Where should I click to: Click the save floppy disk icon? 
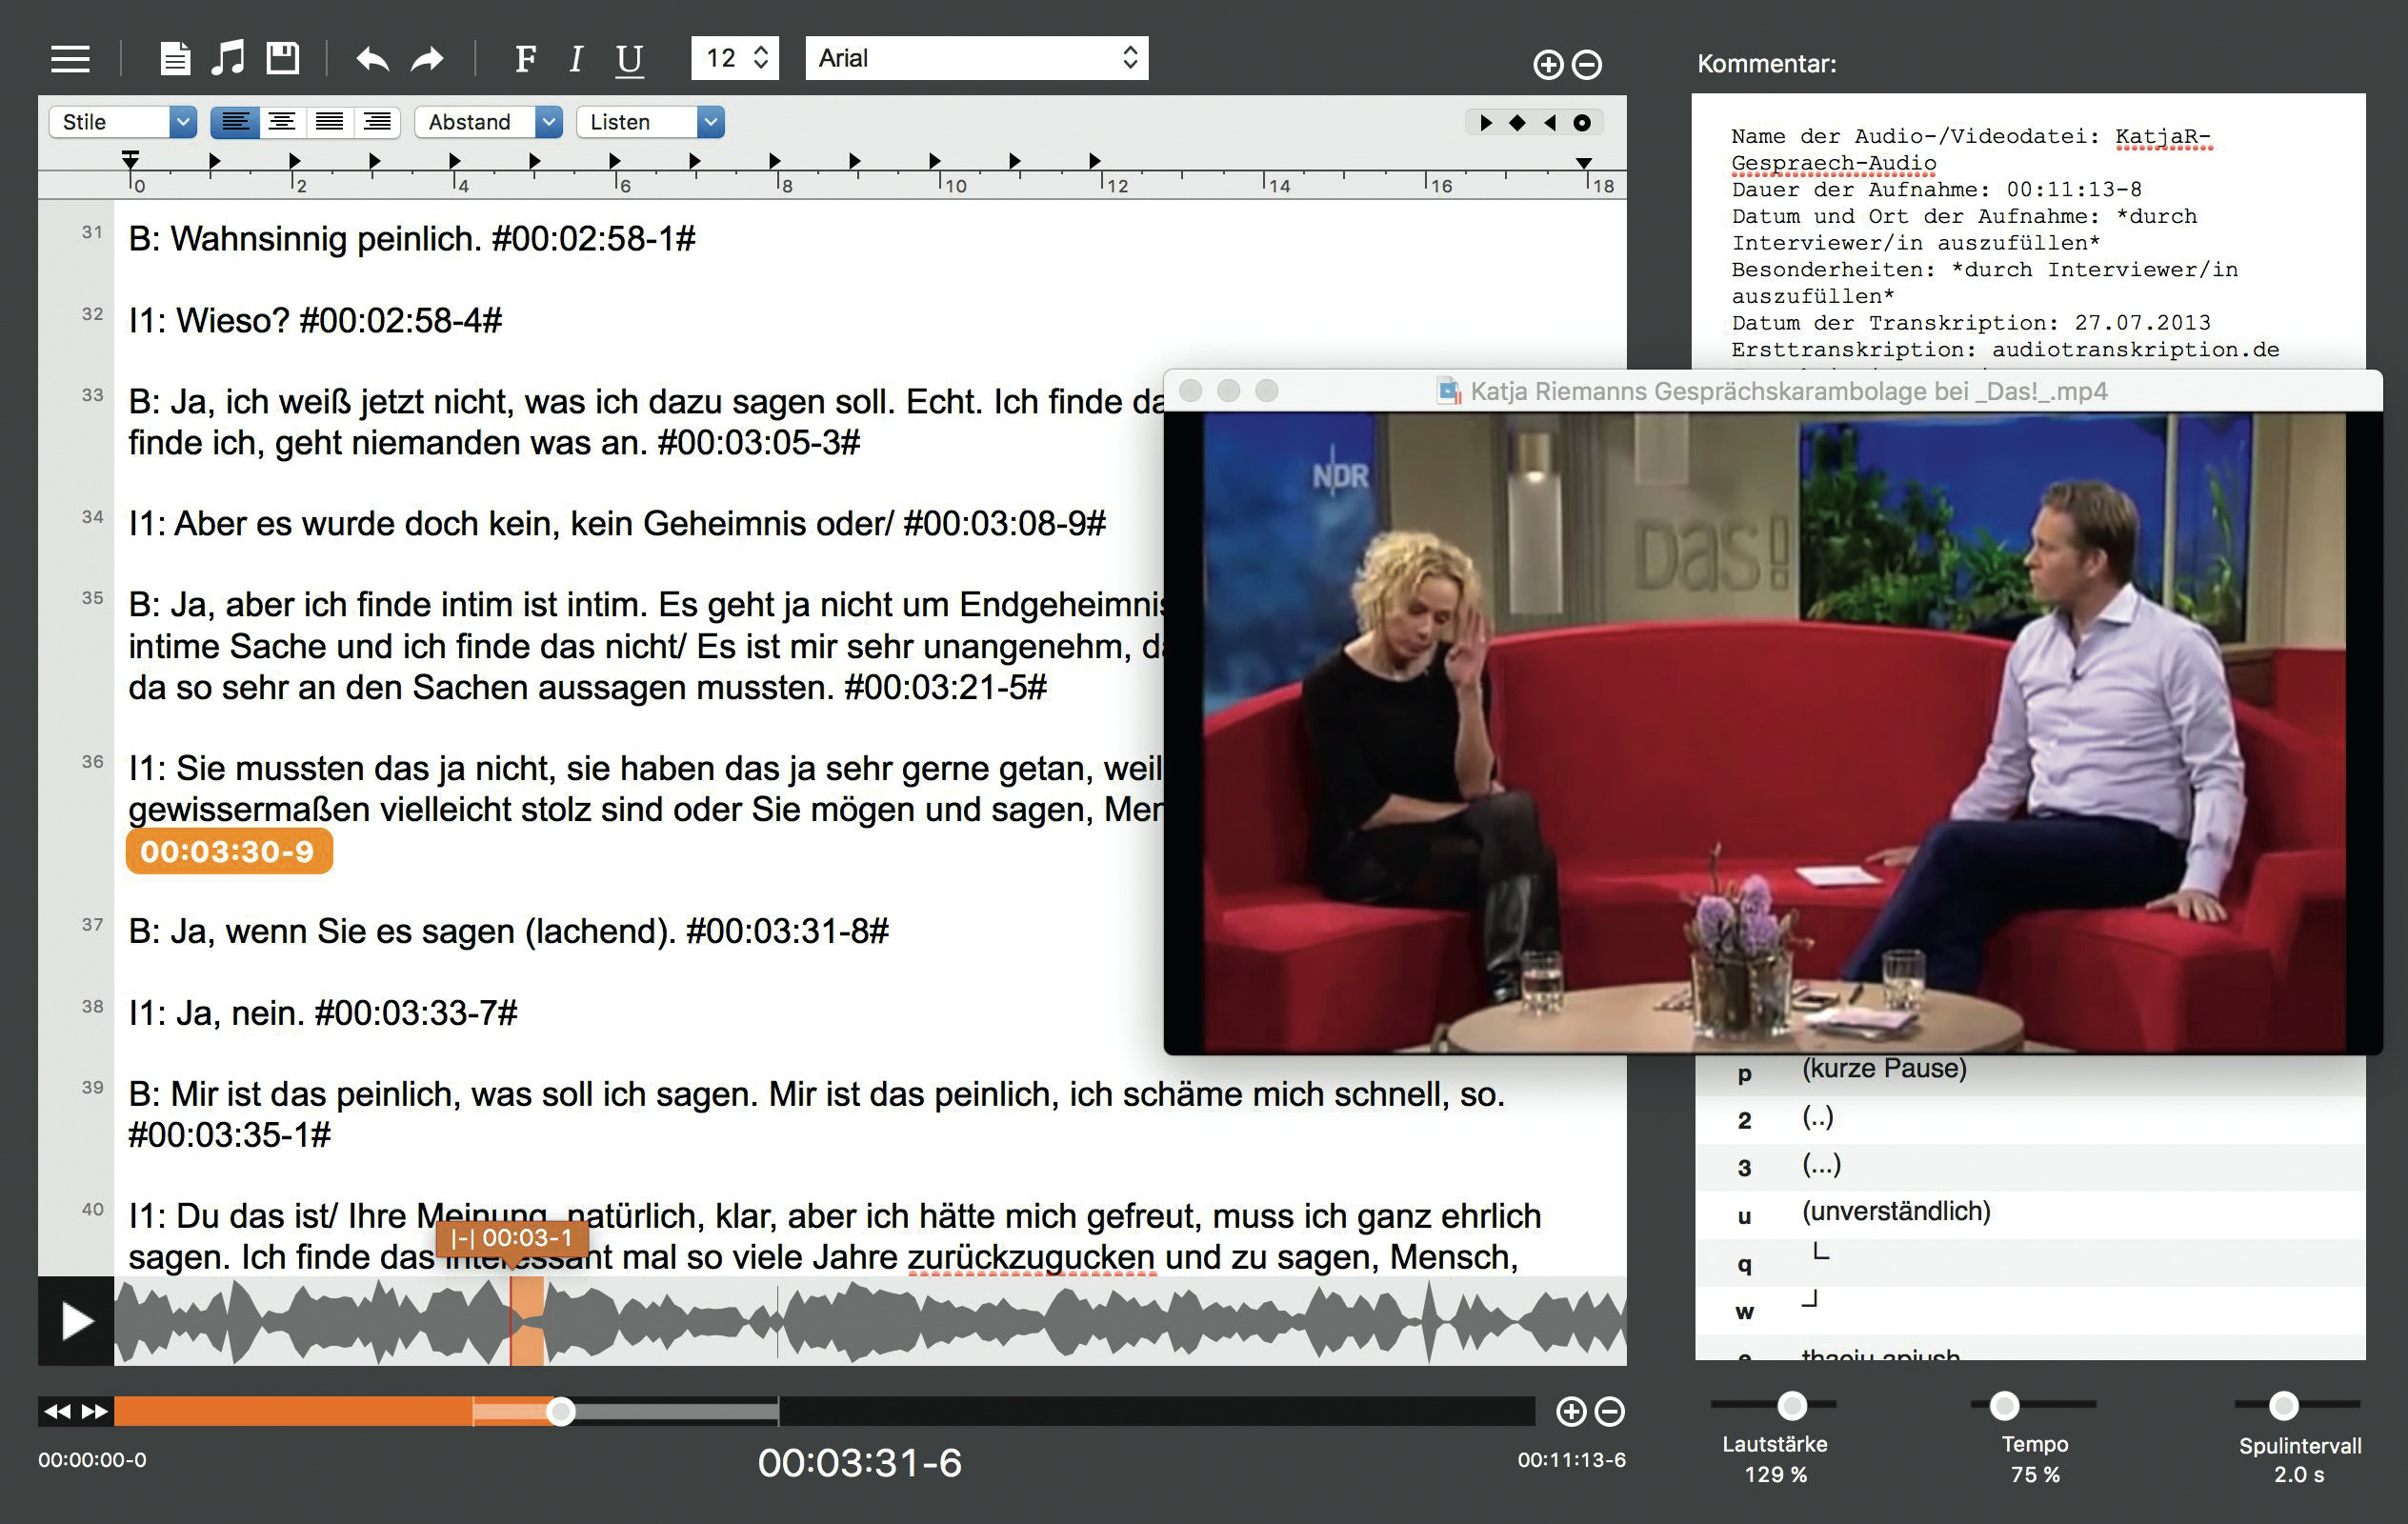point(283,58)
